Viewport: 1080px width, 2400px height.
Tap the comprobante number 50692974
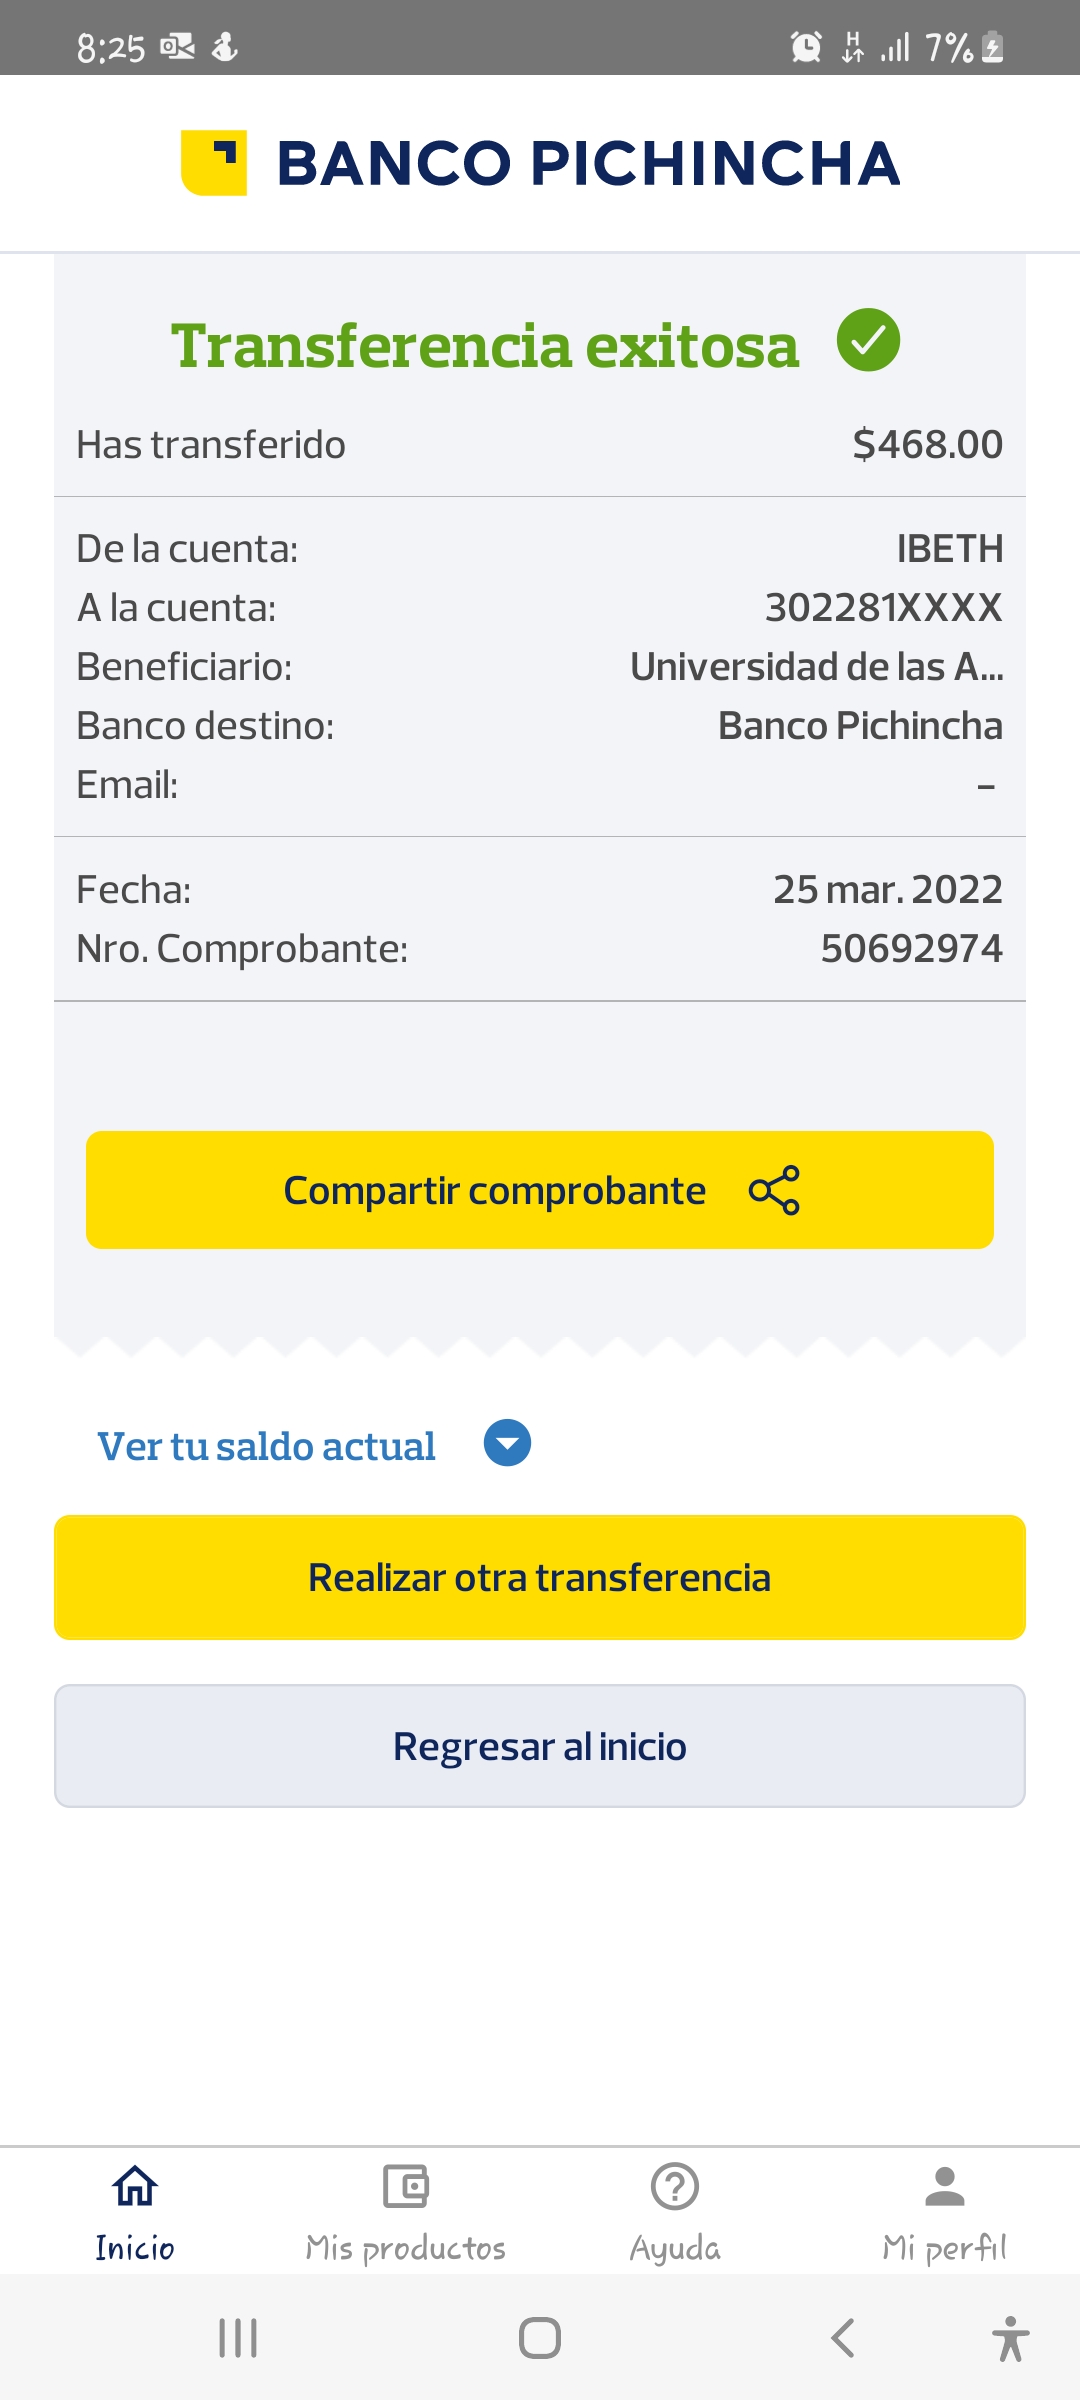[x=911, y=949]
